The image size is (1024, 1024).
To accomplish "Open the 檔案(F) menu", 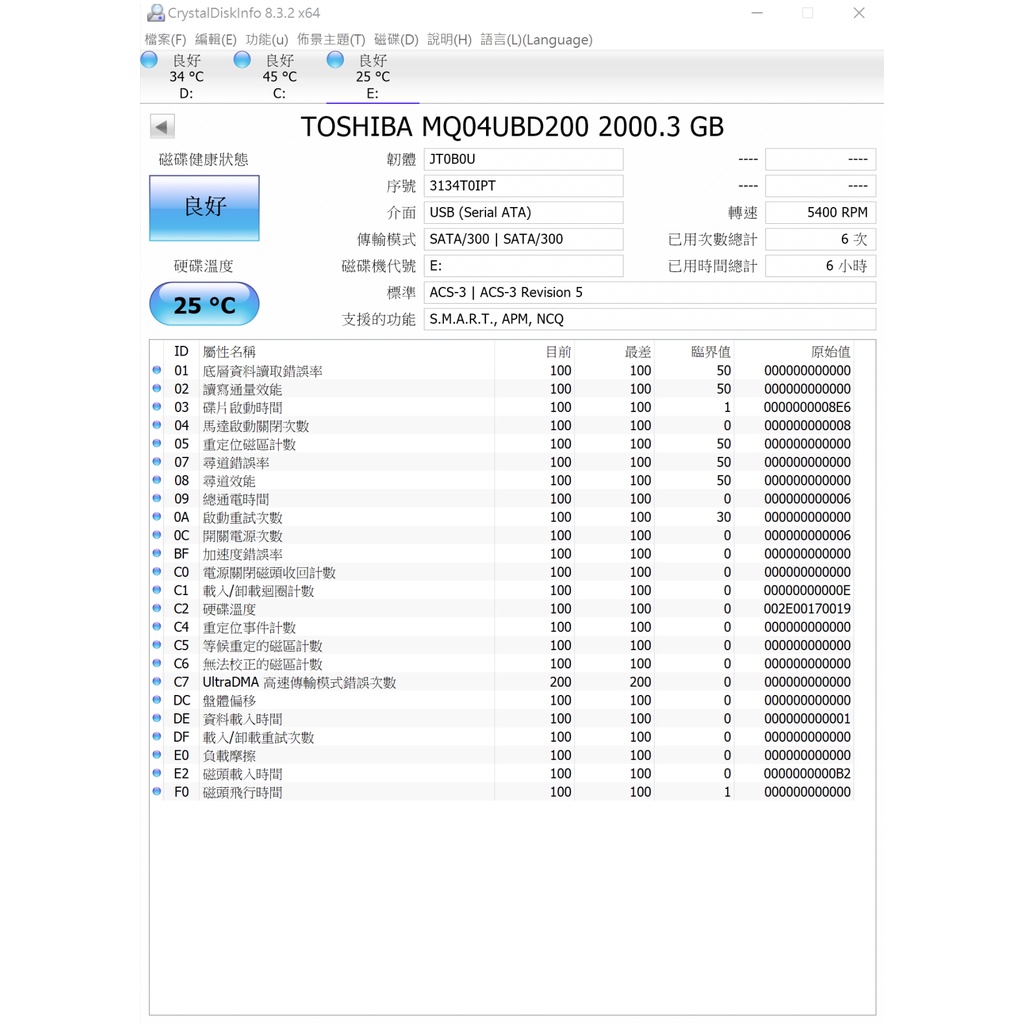I will click(x=165, y=40).
